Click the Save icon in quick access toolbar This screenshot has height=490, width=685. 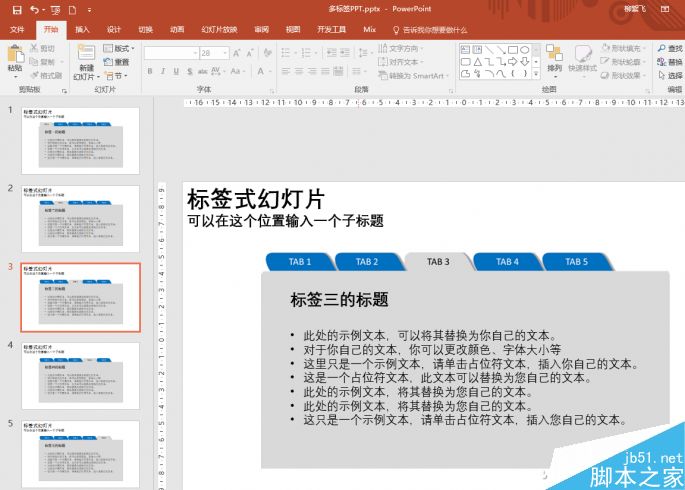click(17, 10)
